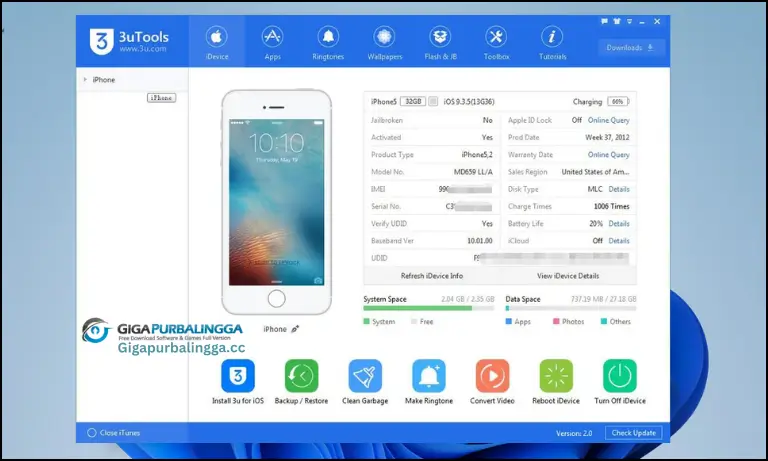The width and height of the screenshot is (768, 461).
Task: Click the iPhone screen preview image
Action: pos(277,202)
